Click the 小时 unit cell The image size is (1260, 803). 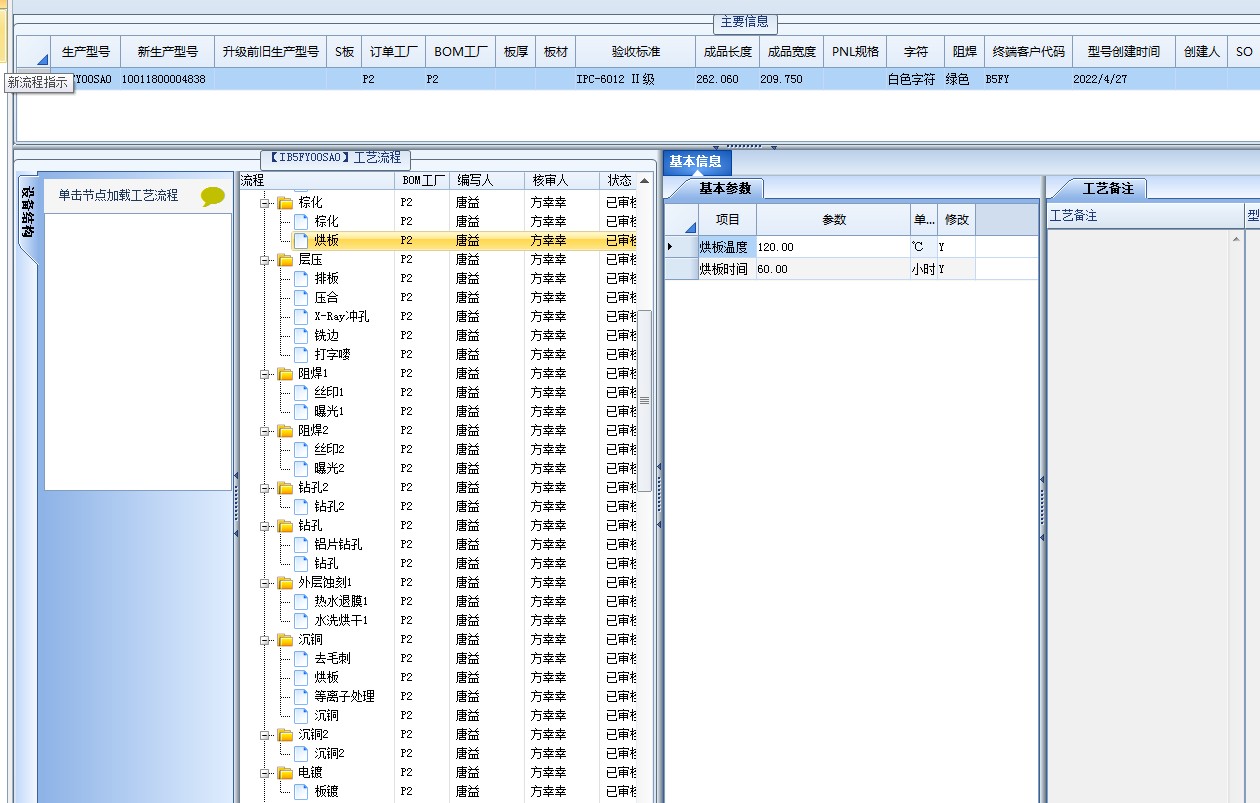coord(923,269)
